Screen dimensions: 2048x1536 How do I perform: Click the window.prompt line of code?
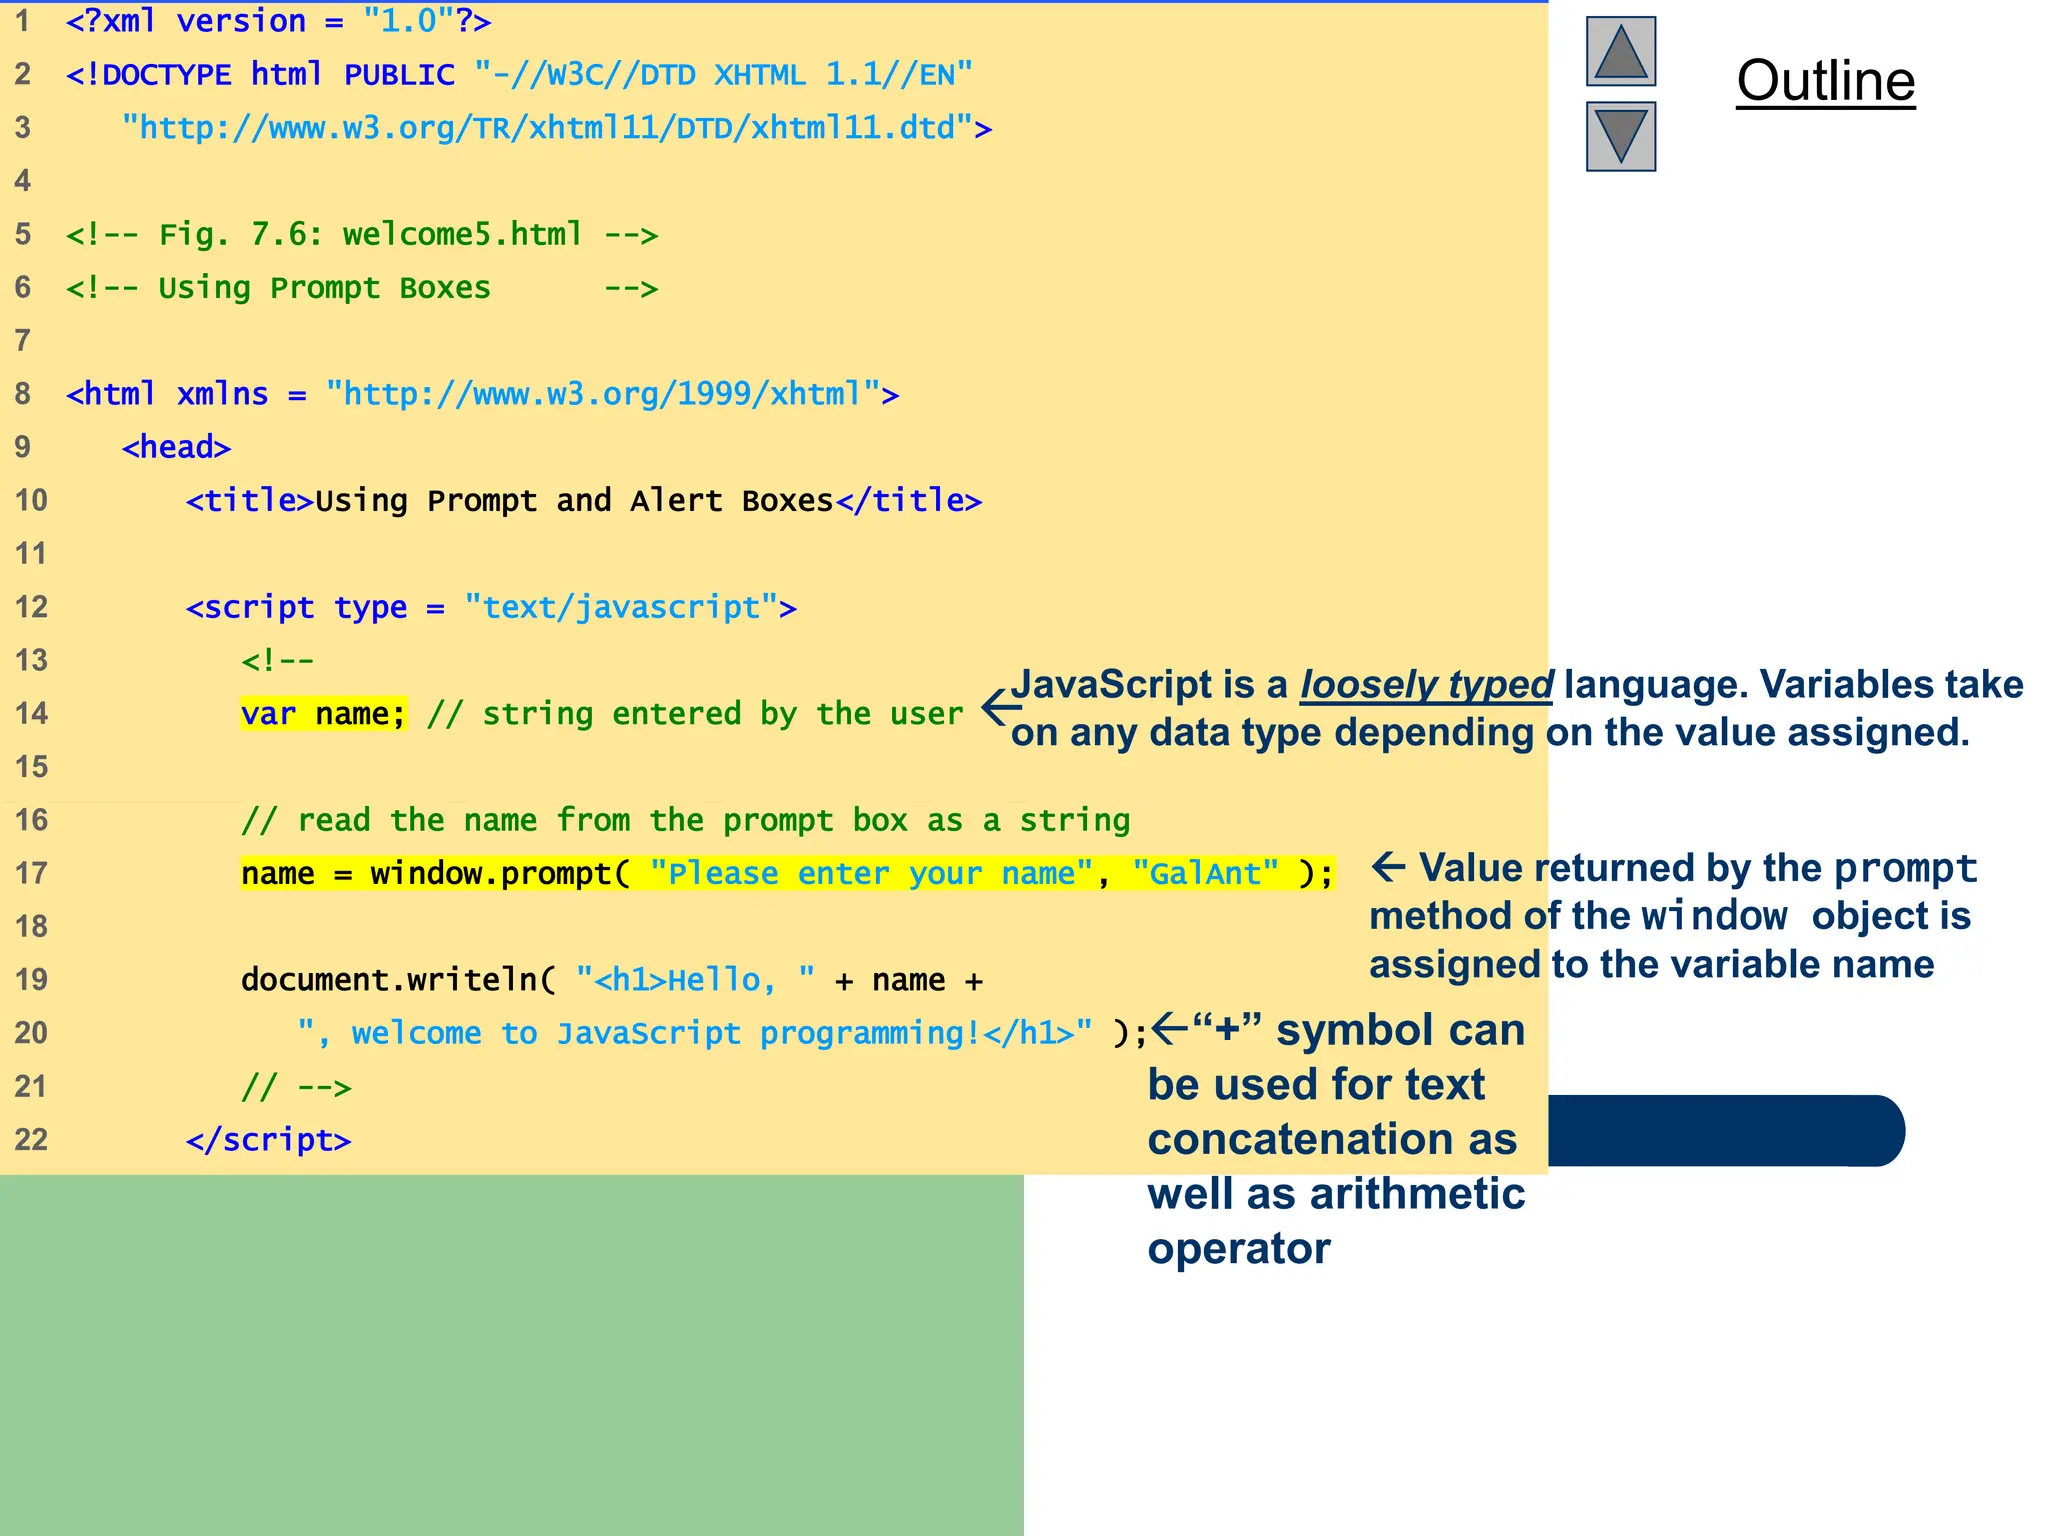[x=787, y=873]
